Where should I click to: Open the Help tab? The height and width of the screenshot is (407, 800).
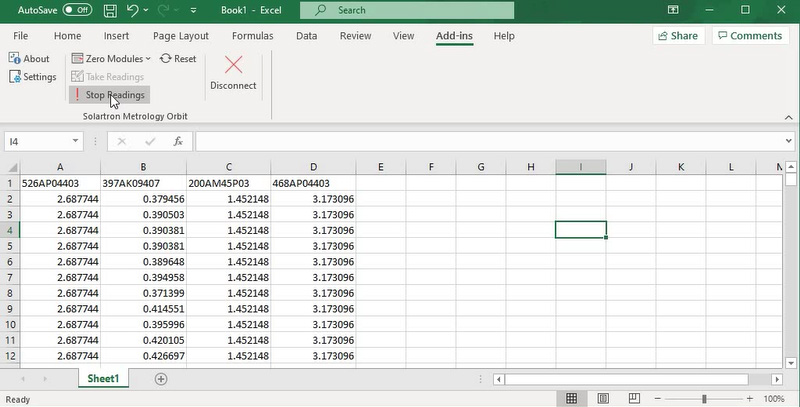coord(504,36)
